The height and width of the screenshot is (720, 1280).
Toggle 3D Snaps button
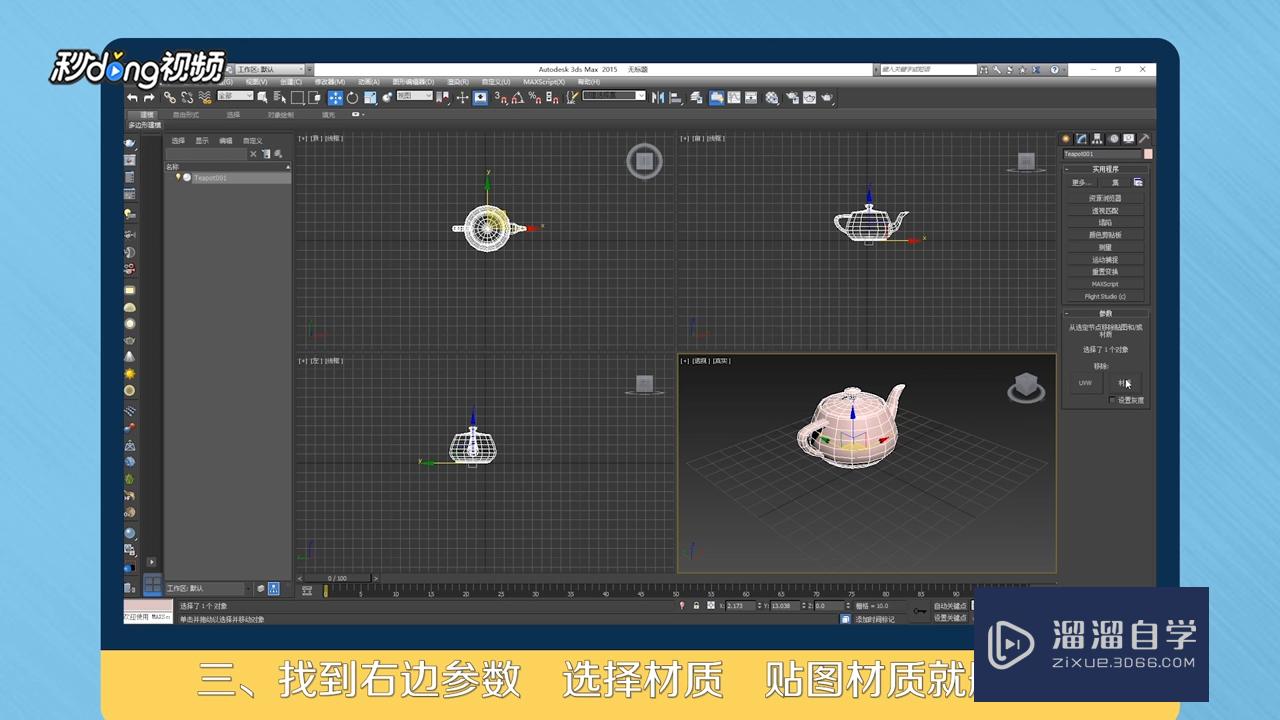pyautogui.click(x=500, y=97)
